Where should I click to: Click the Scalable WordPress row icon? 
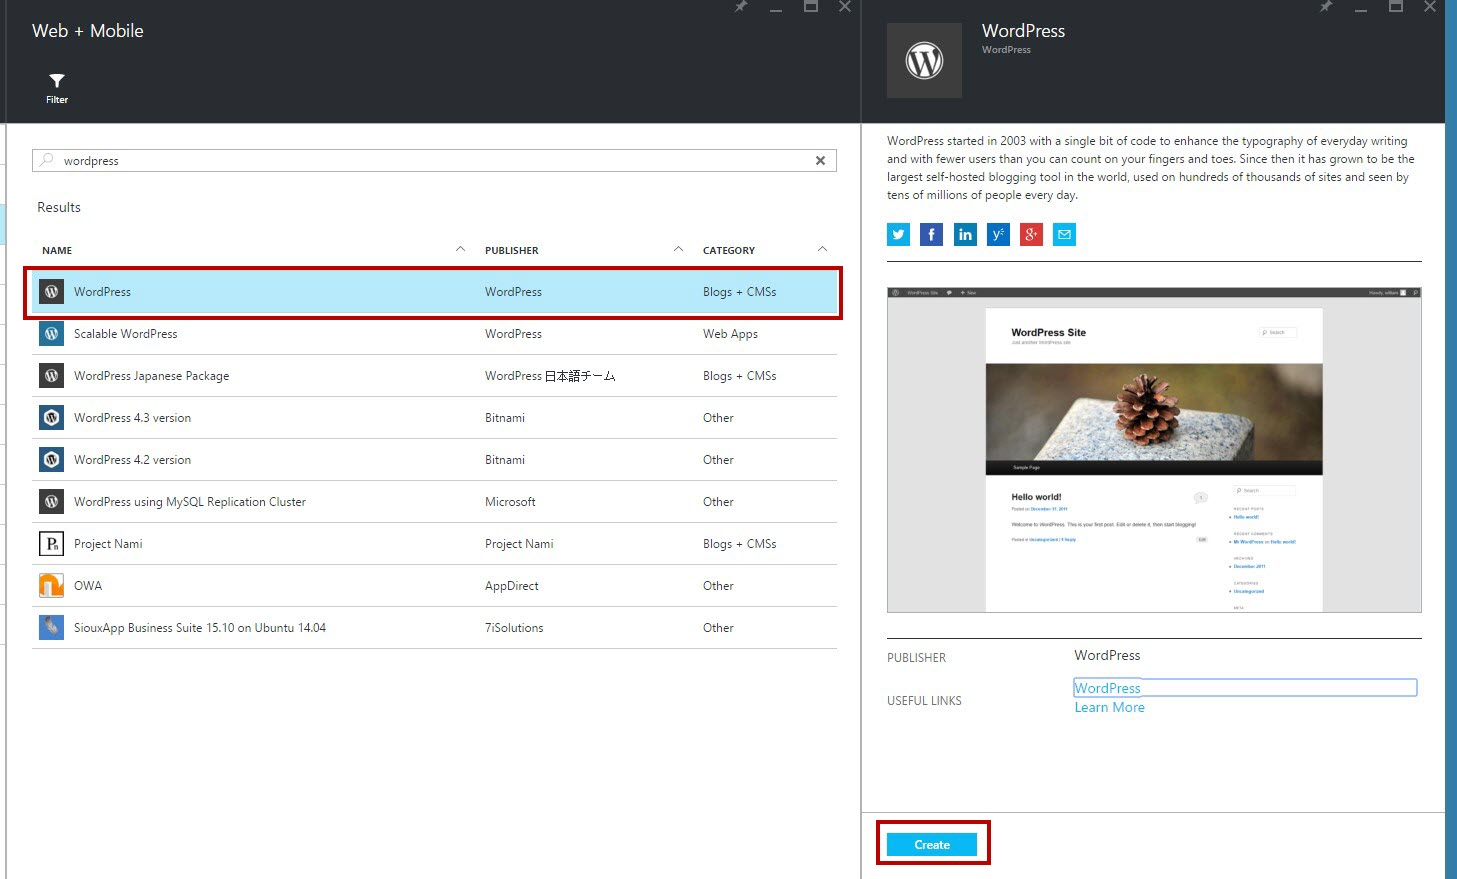51,334
